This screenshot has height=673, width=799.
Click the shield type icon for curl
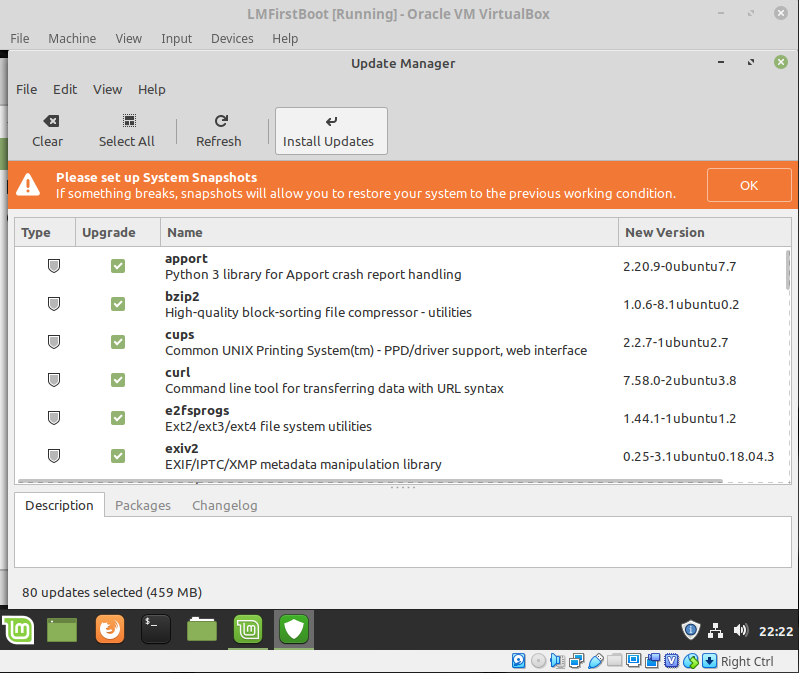click(x=54, y=380)
